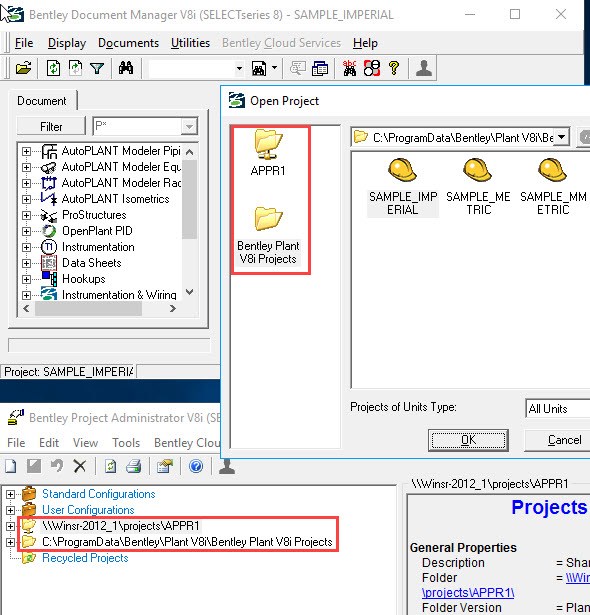This screenshot has width=590, height=615.
Task: Click the binoculars find icon in Document Manager toolbar
Action: 126,68
